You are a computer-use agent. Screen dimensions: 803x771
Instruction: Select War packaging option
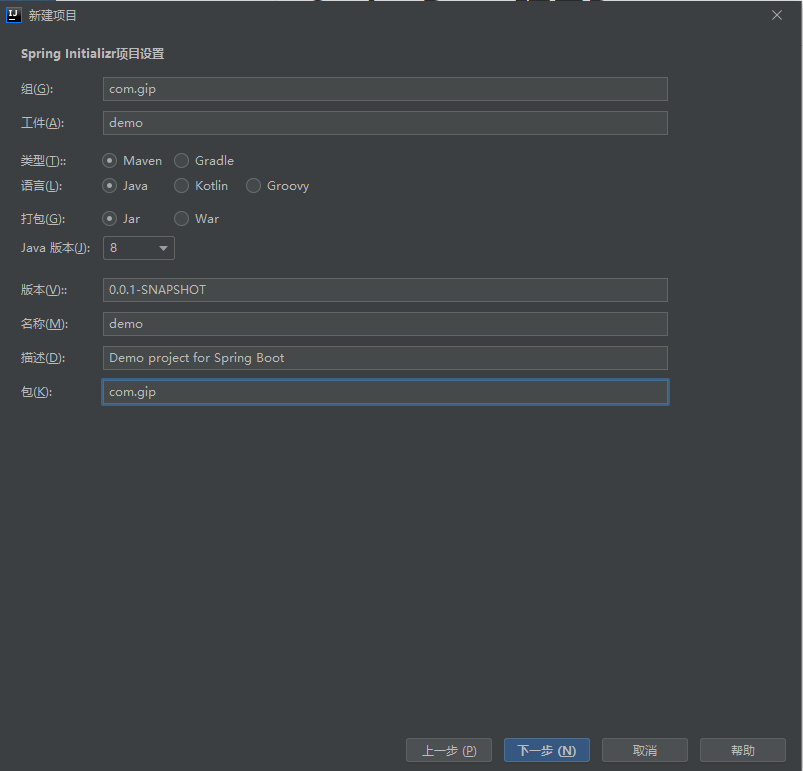point(182,218)
